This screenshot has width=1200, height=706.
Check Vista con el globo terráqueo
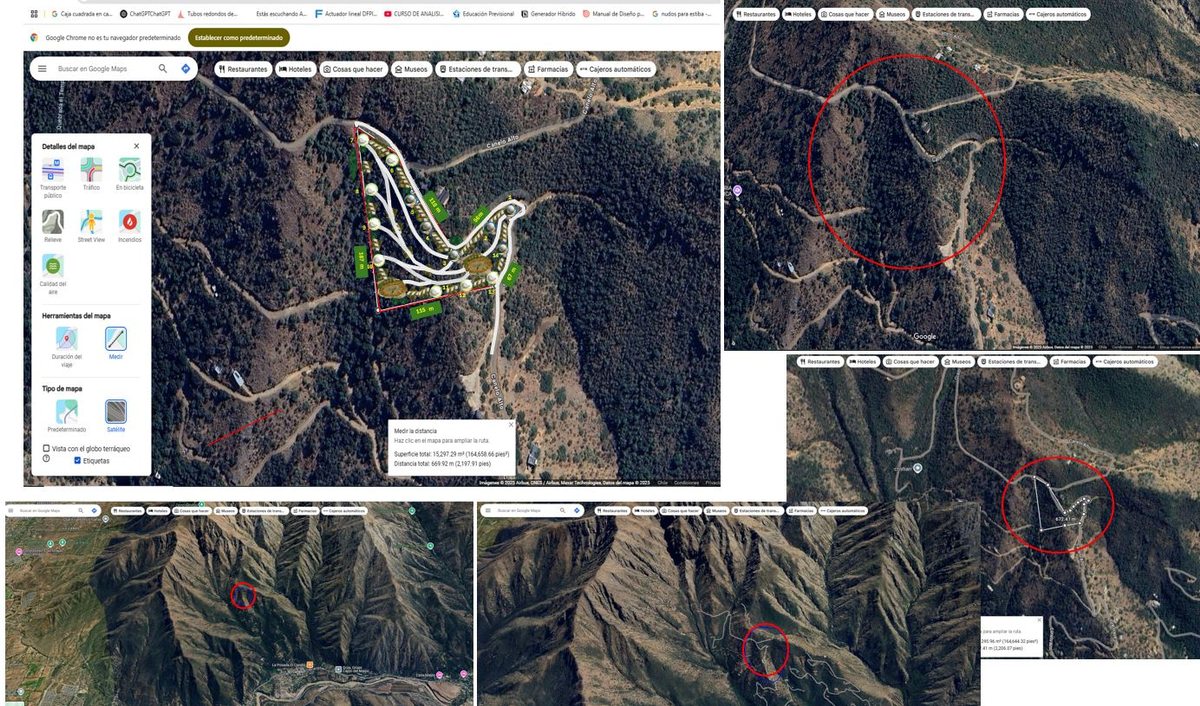click(x=46, y=448)
